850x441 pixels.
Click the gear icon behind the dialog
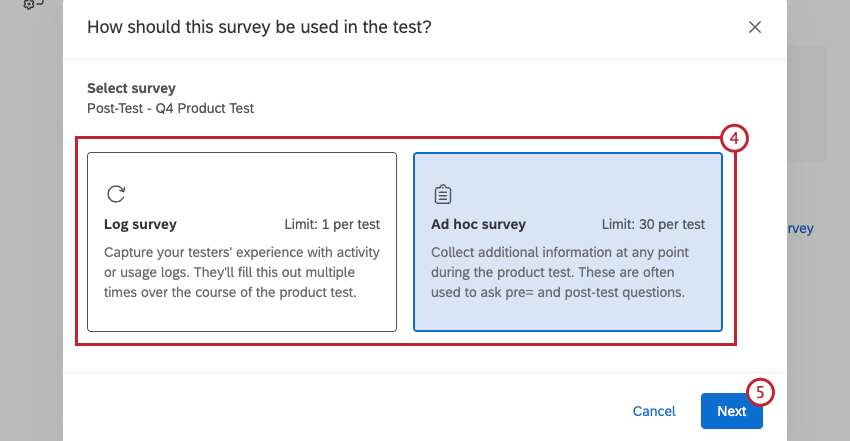(30, 5)
